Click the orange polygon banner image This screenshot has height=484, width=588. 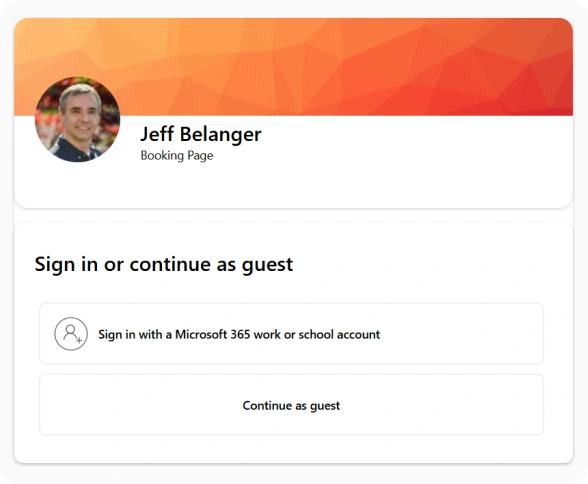(294, 67)
